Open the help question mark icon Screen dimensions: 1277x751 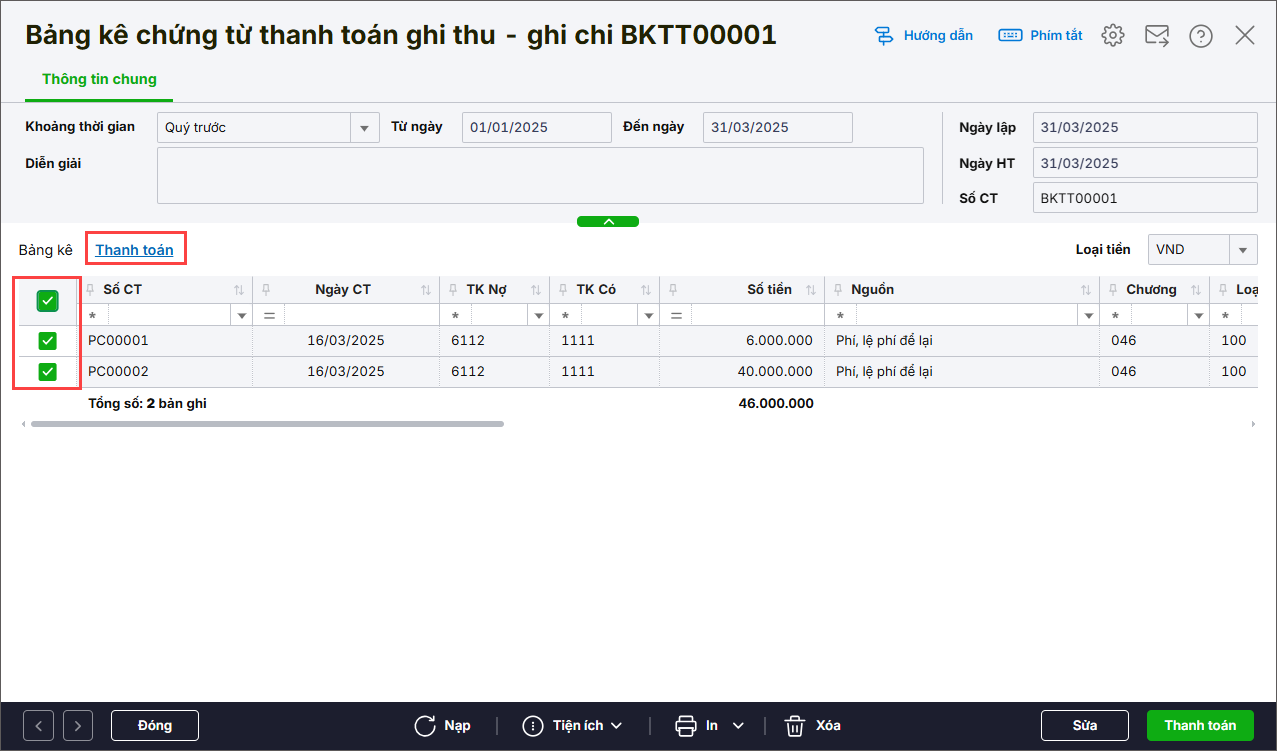click(1200, 36)
